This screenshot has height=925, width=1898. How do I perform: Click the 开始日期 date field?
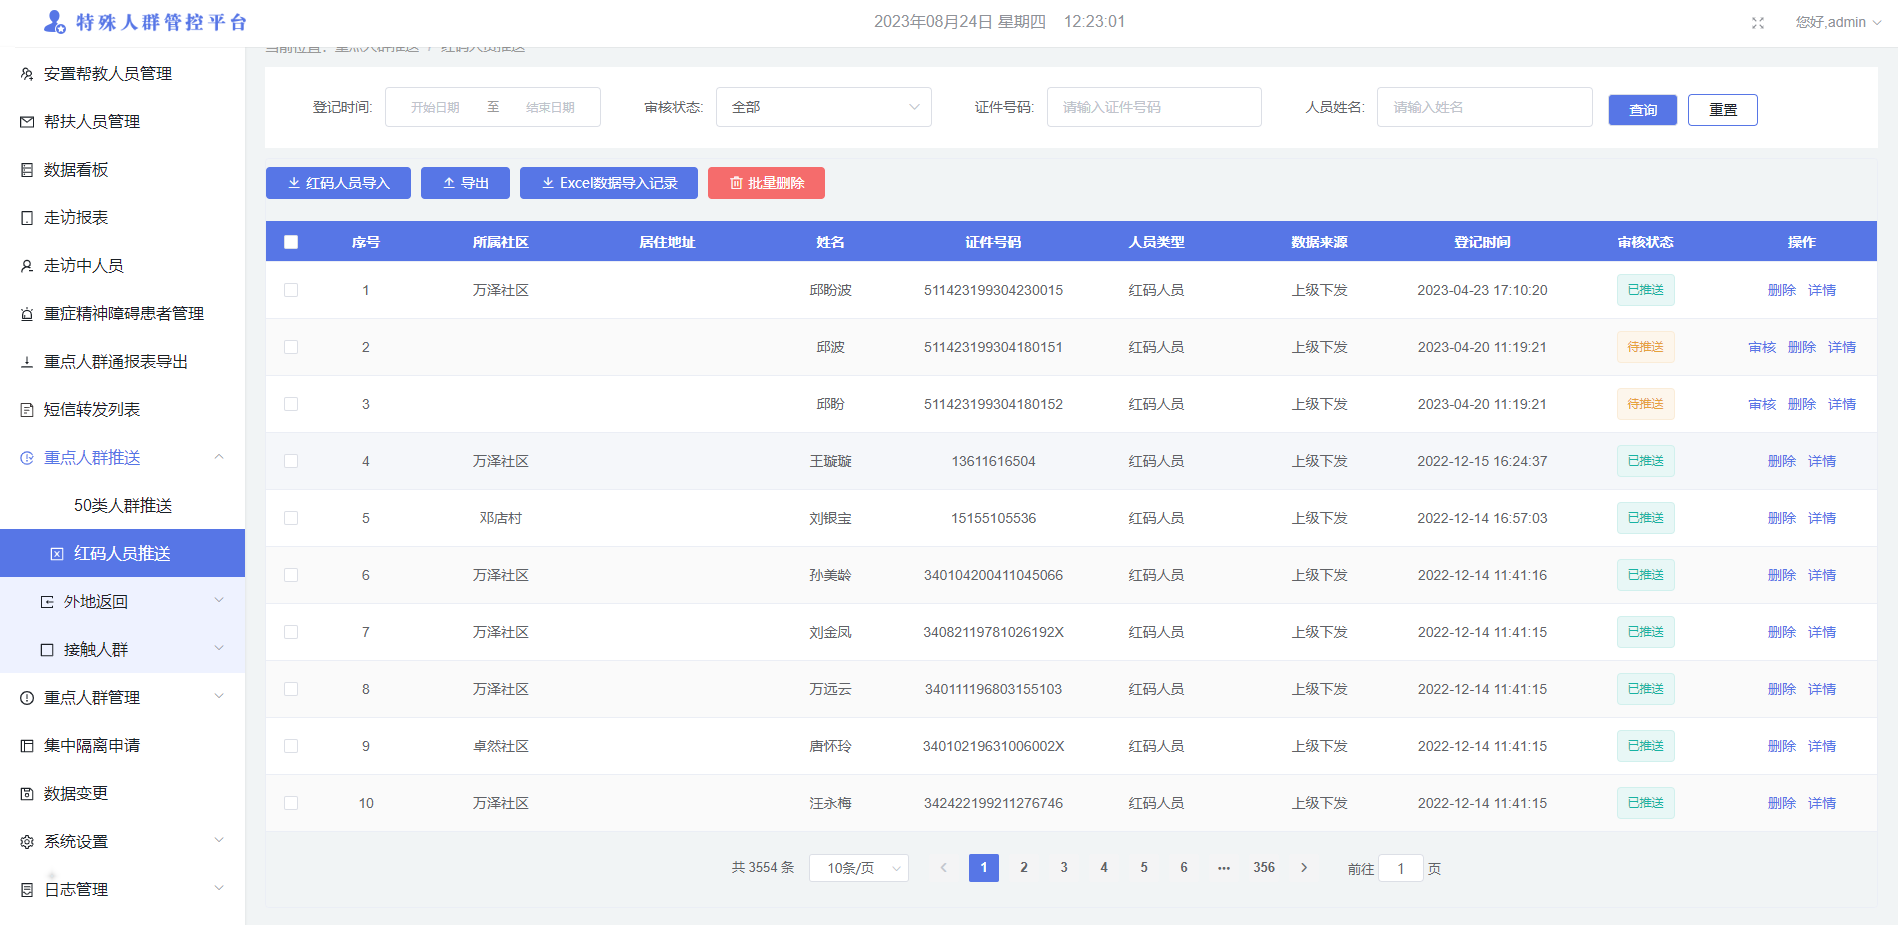(x=435, y=107)
